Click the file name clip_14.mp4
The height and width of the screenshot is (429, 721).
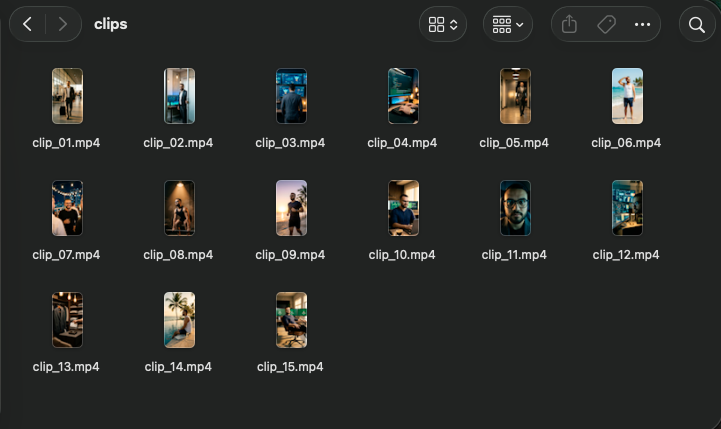click(x=178, y=367)
